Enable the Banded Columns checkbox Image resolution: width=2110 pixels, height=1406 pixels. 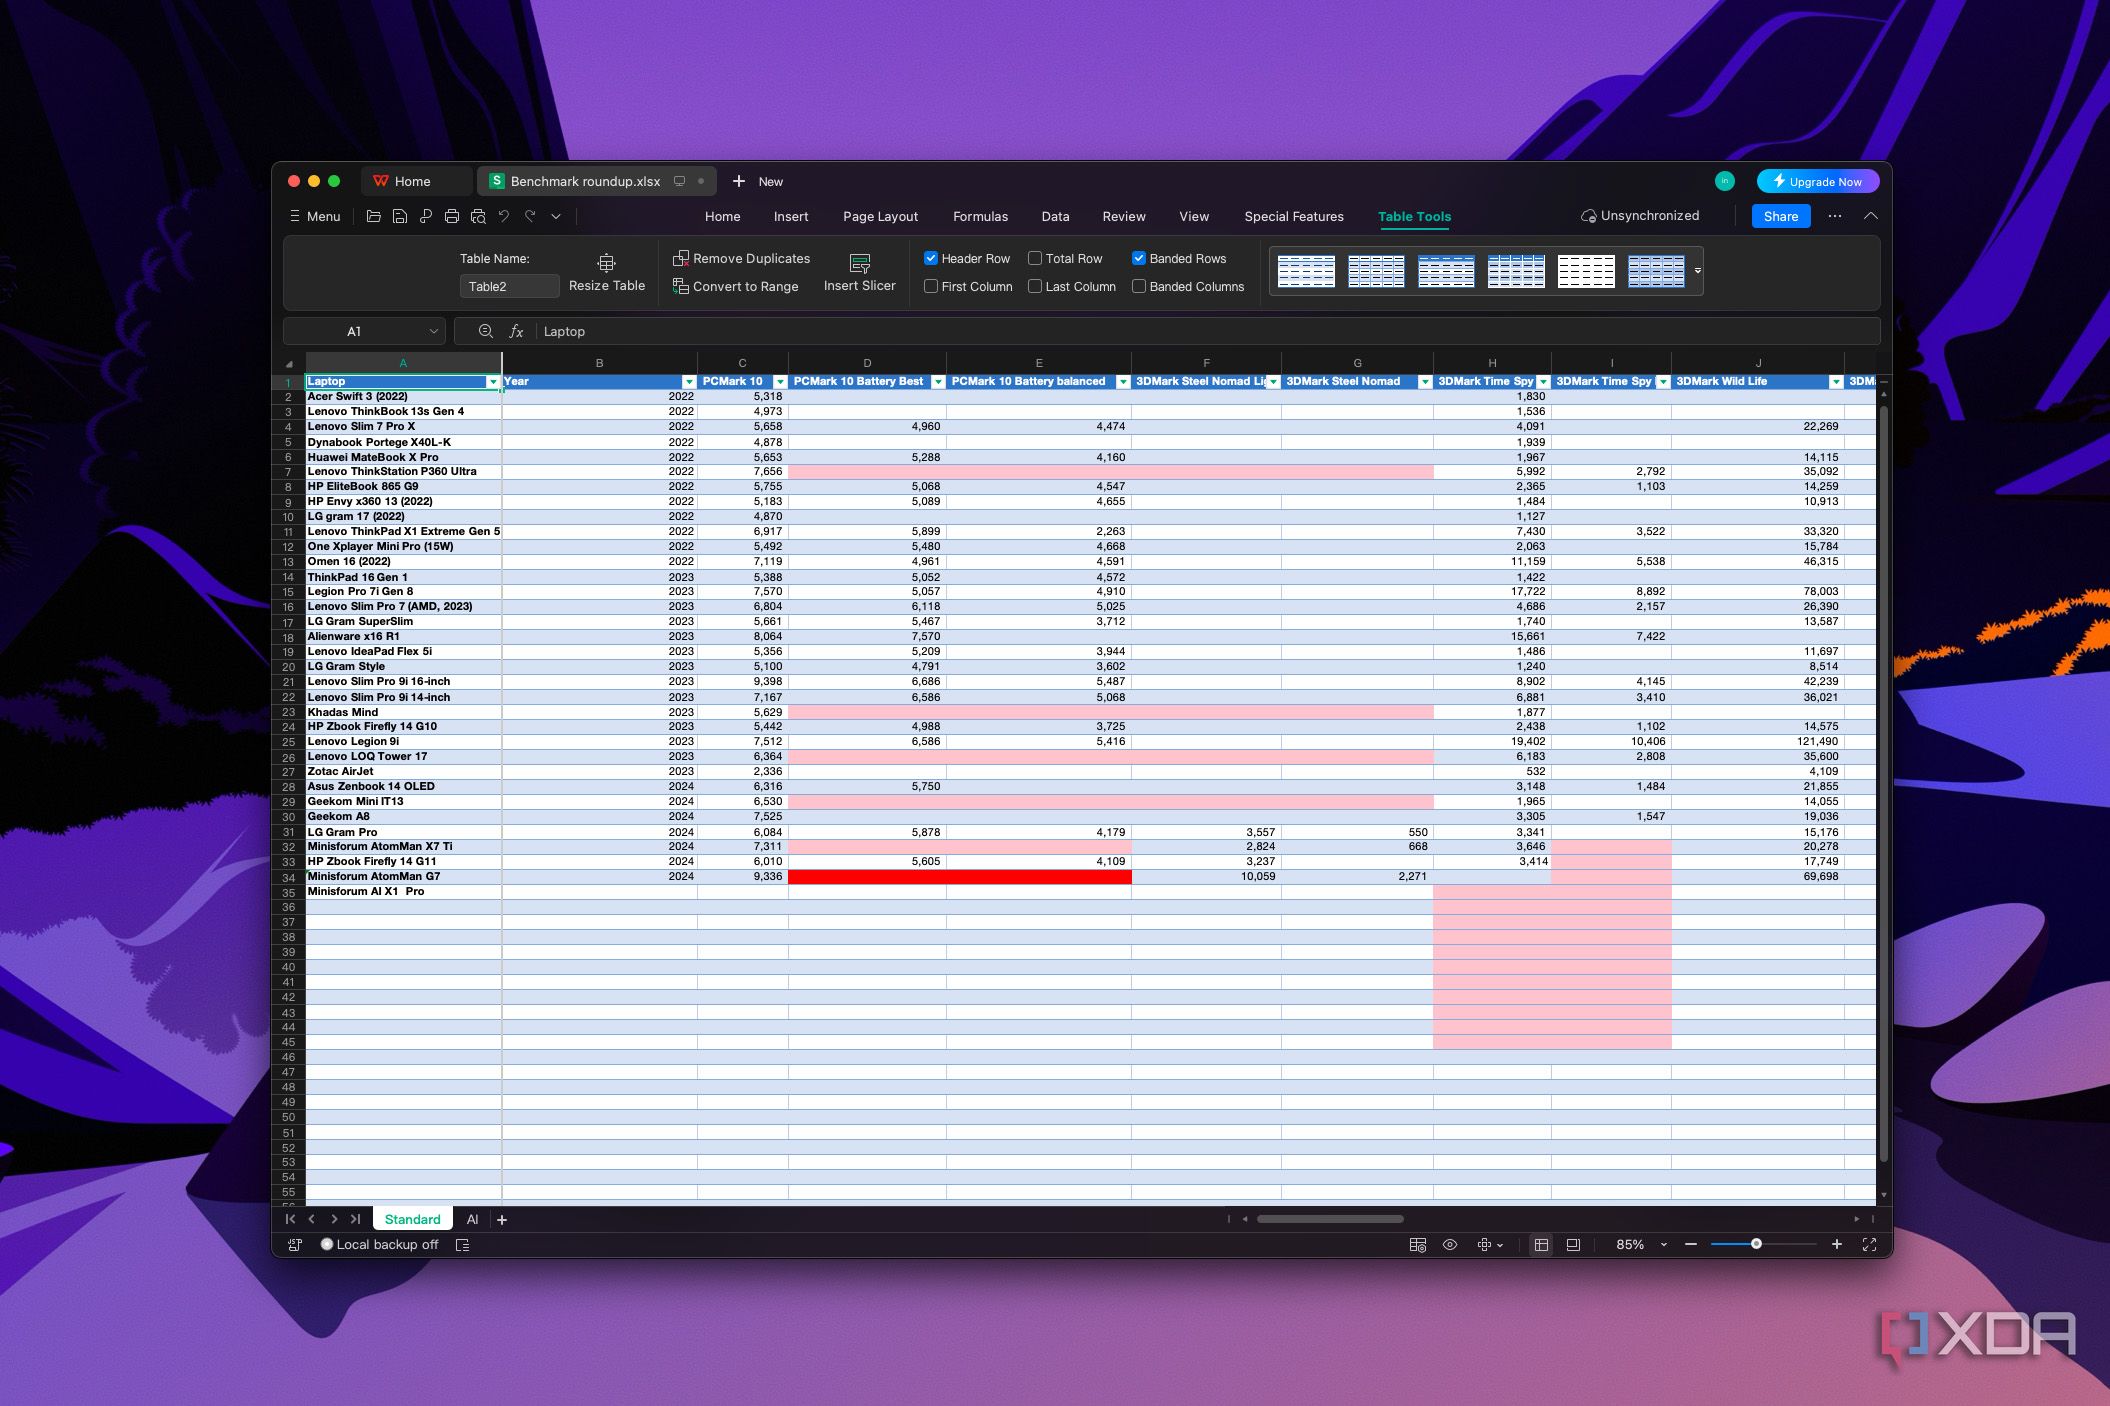tap(1138, 286)
